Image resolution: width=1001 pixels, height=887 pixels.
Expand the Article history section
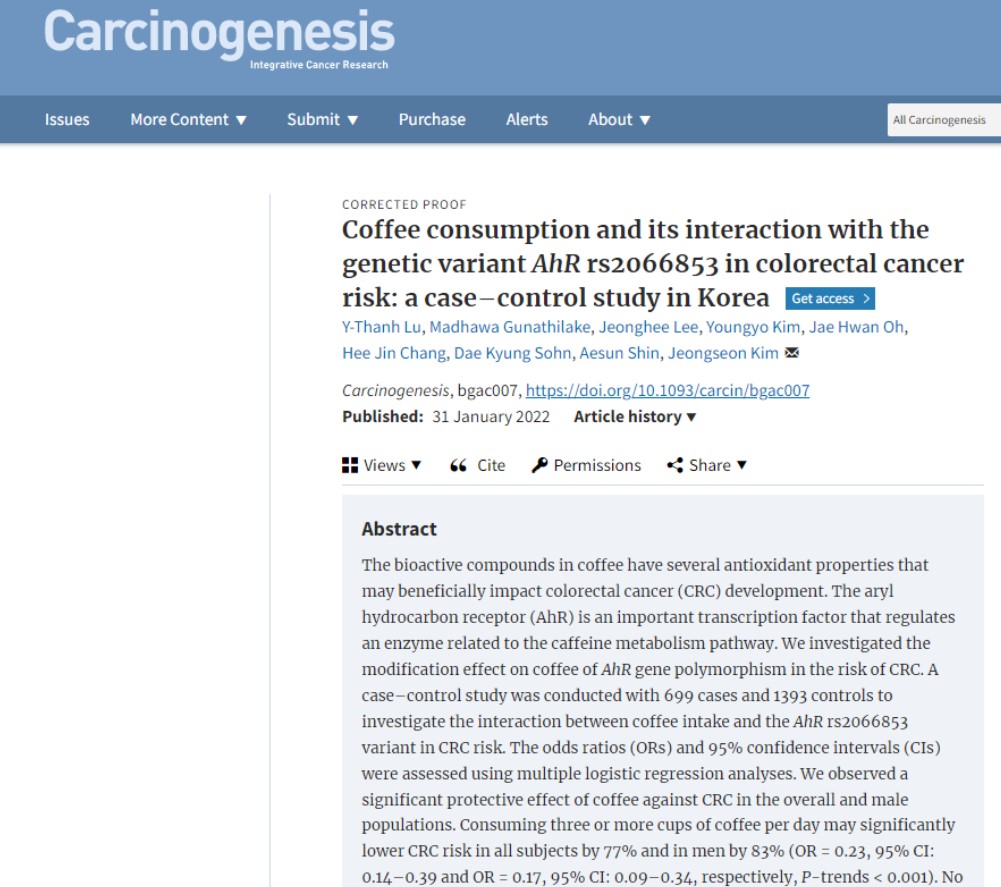(635, 417)
